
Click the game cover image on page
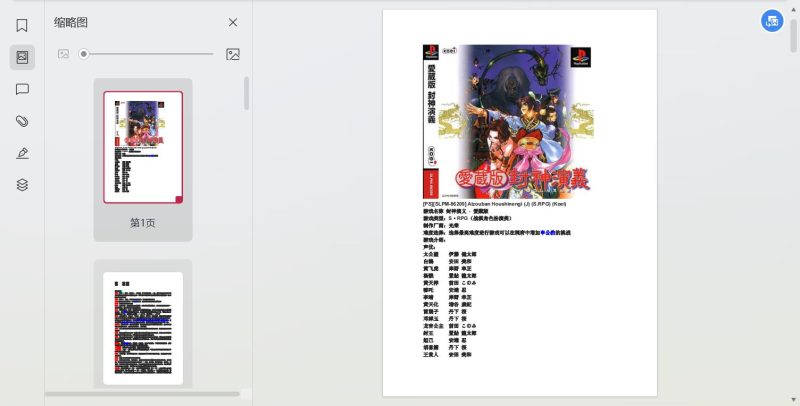pyautogui.click(x=507, y=121)
